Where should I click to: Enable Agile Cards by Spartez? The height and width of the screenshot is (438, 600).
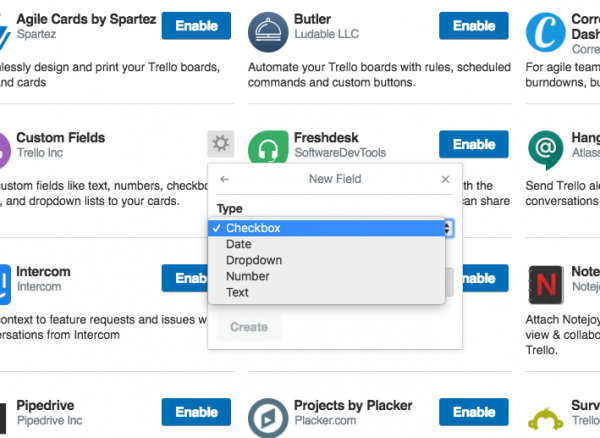pyautogui.click(x=196, y=26)
